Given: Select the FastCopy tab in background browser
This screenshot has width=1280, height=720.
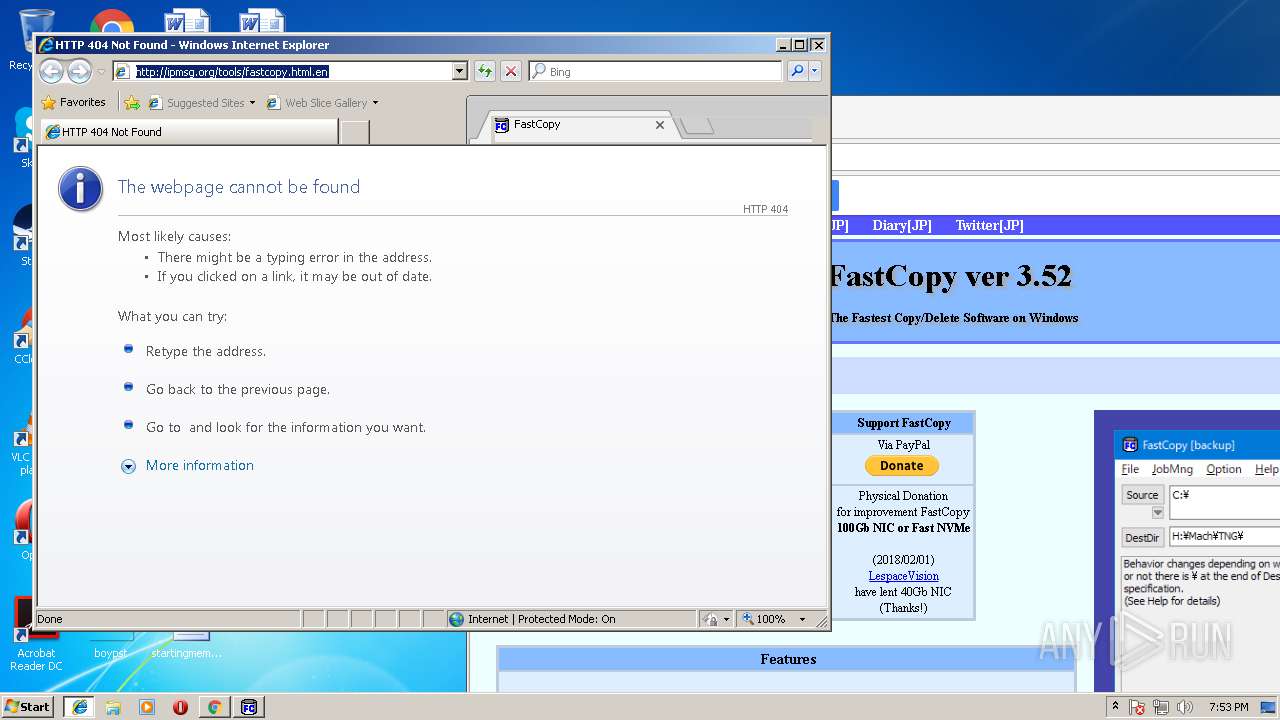Looking at the screenshot, I should [x=576, y=125].
